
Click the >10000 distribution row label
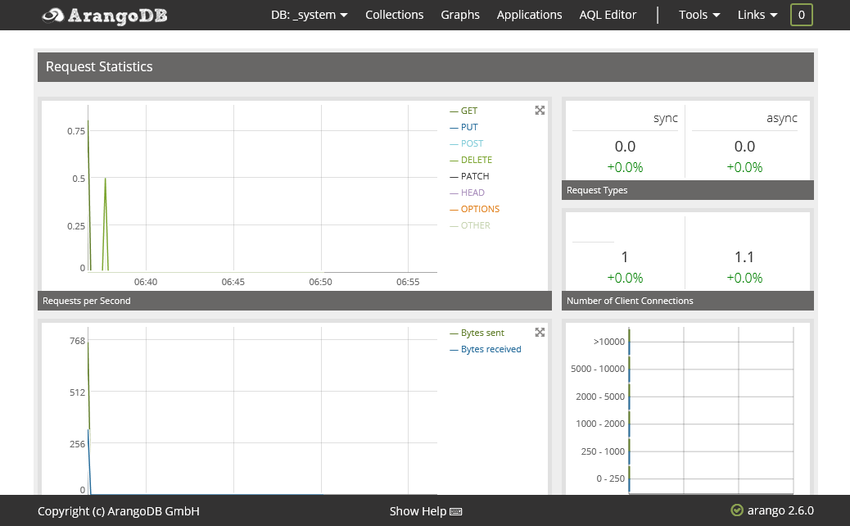[609, 342]
